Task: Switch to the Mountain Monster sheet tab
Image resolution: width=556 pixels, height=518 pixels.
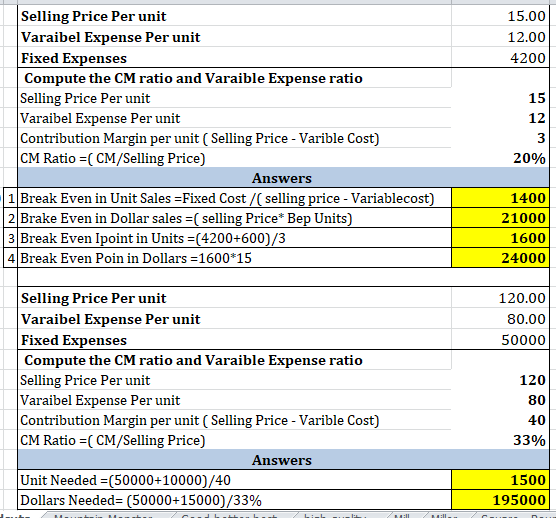Action: (x=103, y=515)
